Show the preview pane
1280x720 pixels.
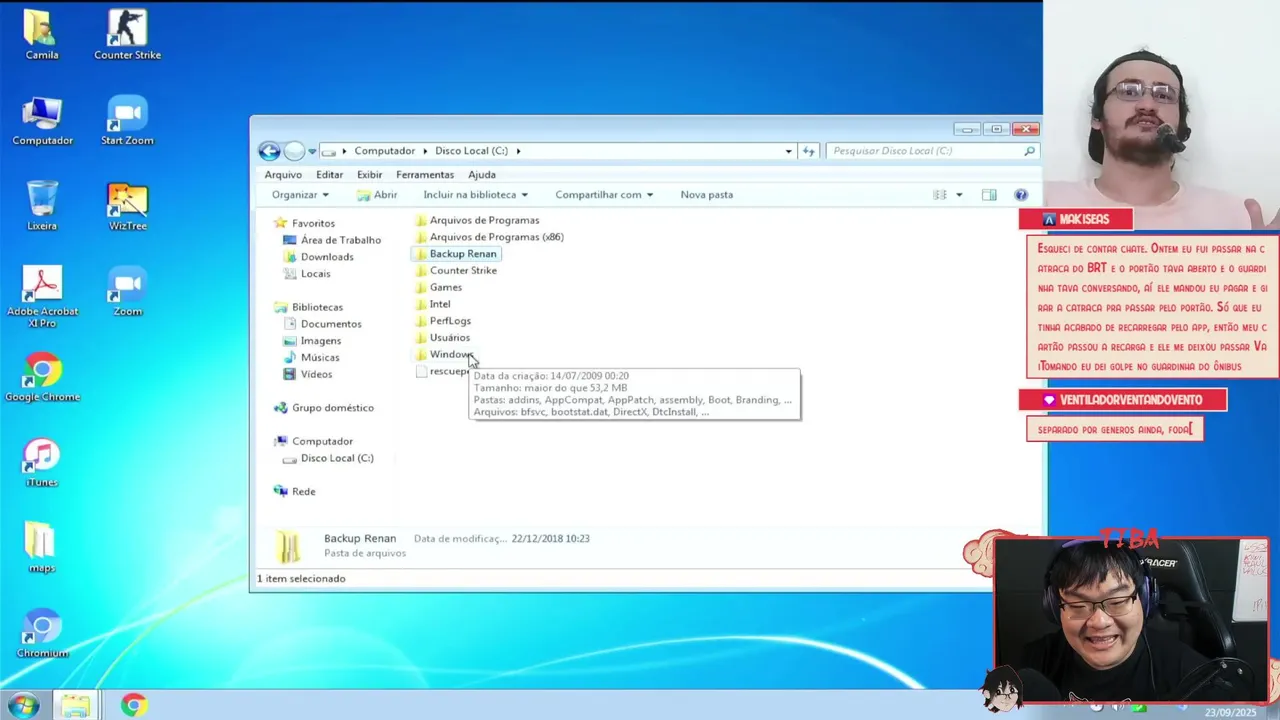coord(989,195)
